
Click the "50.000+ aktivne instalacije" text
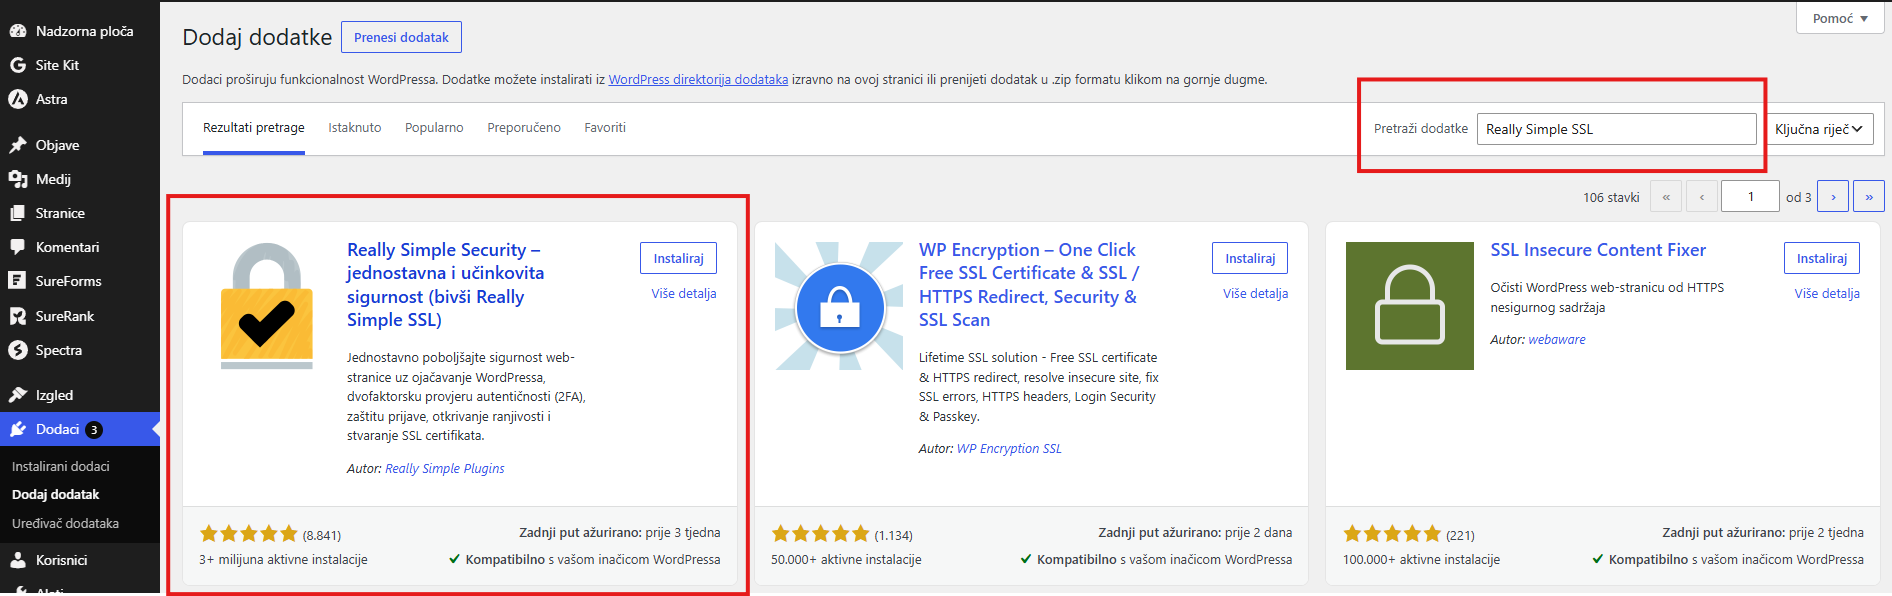(x=846, y=560)
